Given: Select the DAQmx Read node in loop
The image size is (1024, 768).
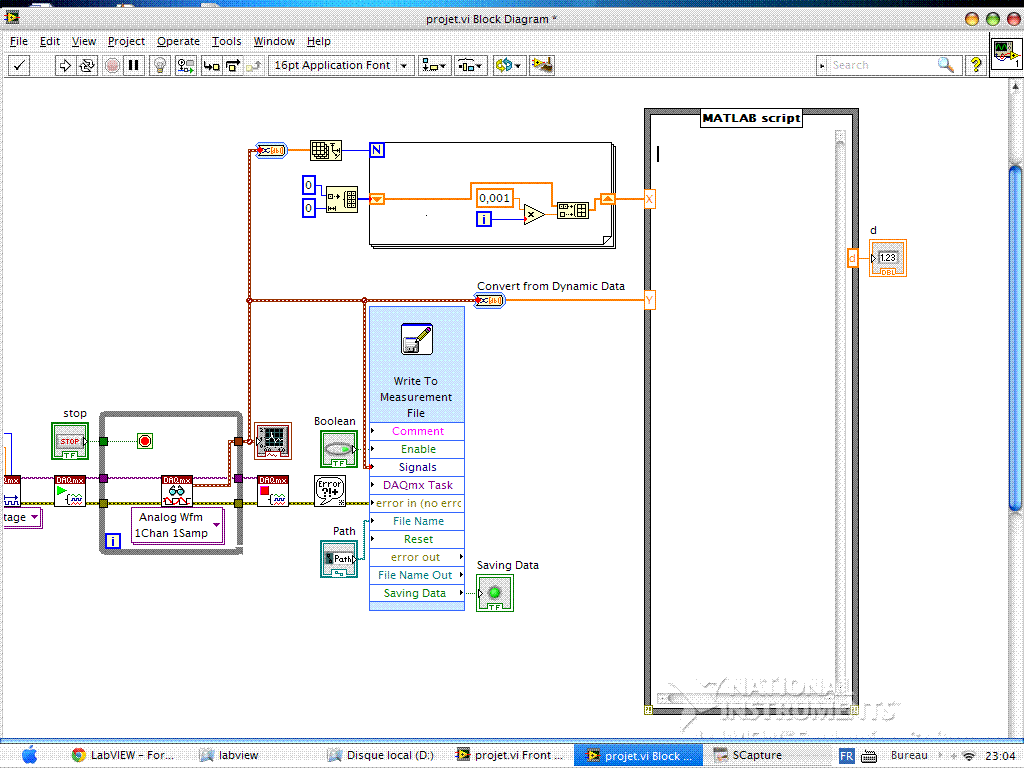Looking at the screenshot, I should (177, 491).
